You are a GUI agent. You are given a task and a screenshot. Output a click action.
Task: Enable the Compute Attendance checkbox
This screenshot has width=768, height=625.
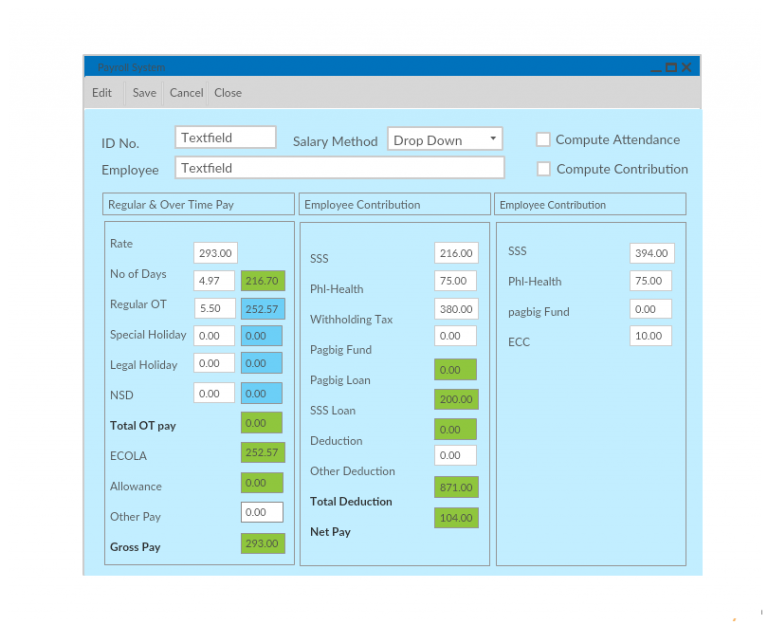(x=543, y=140)
